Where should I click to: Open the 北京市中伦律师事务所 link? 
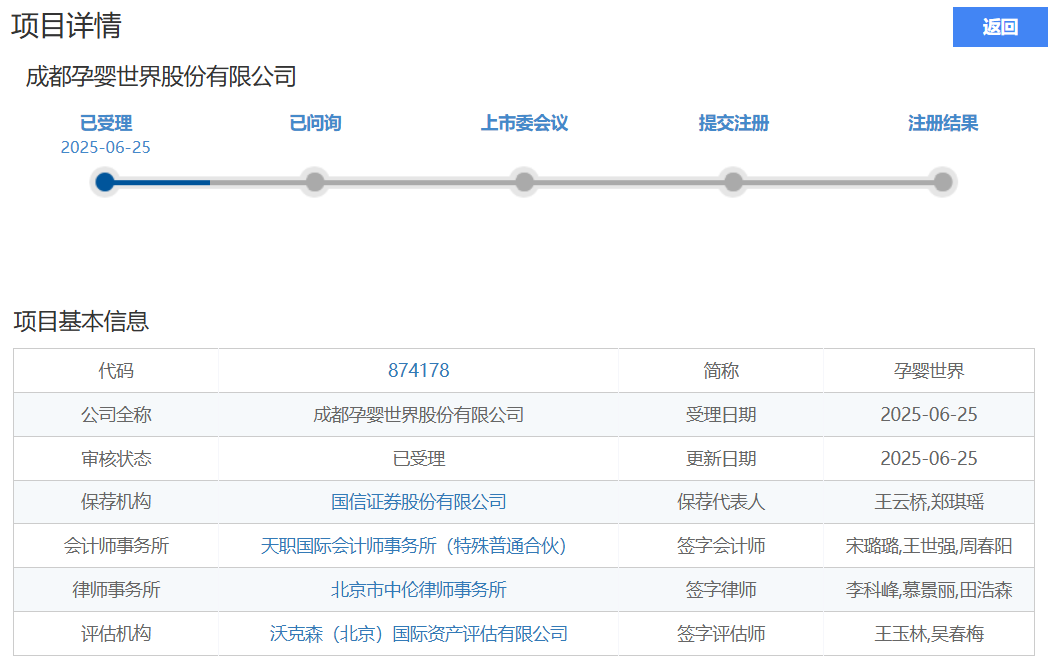click(x=418, y=590)
